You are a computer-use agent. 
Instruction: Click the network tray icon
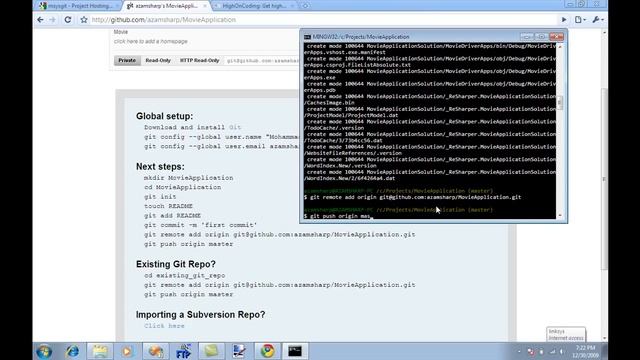click(552, 351)
